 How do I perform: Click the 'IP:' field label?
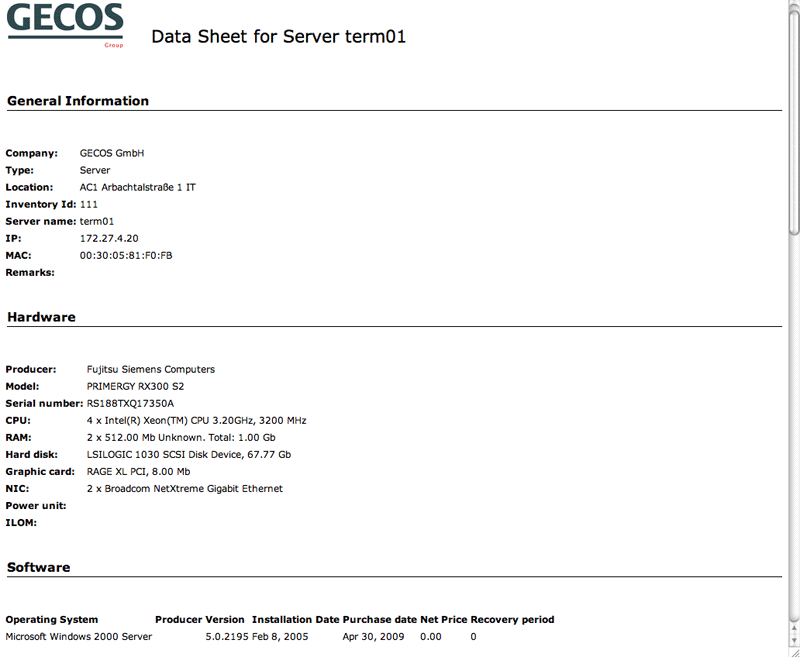click(14, 239)
